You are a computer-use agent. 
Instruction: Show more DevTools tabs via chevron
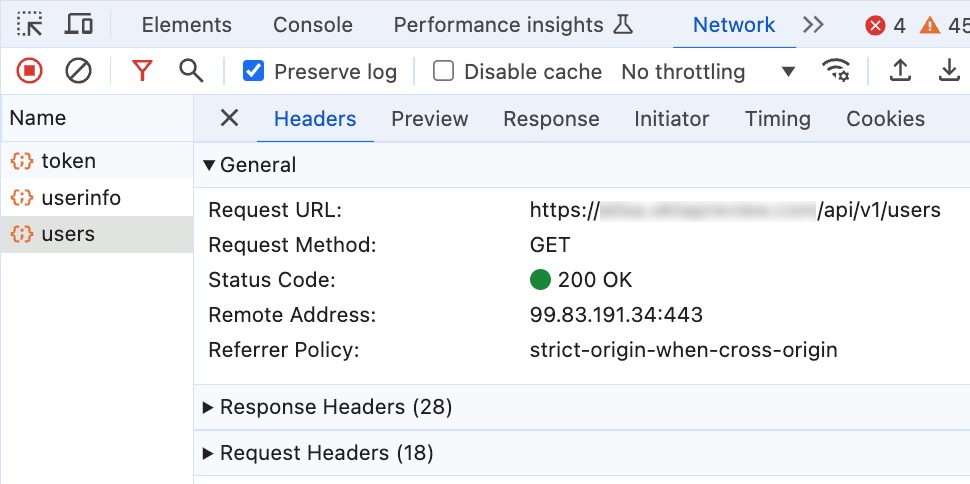tap(813, 25)
